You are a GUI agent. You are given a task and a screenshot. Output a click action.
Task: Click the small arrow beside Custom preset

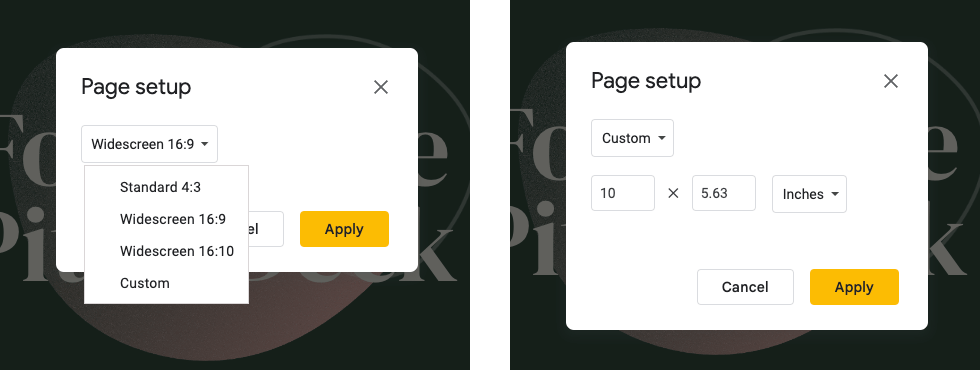click(x=661, y=139)
